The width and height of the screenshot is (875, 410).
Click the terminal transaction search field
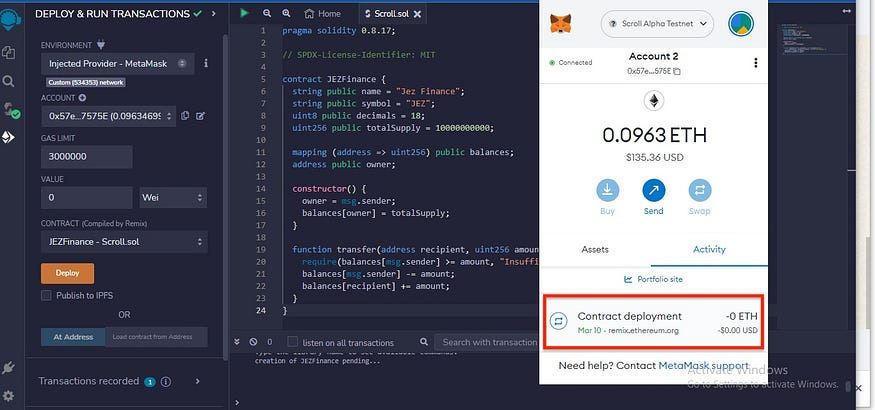click(487, 341)
